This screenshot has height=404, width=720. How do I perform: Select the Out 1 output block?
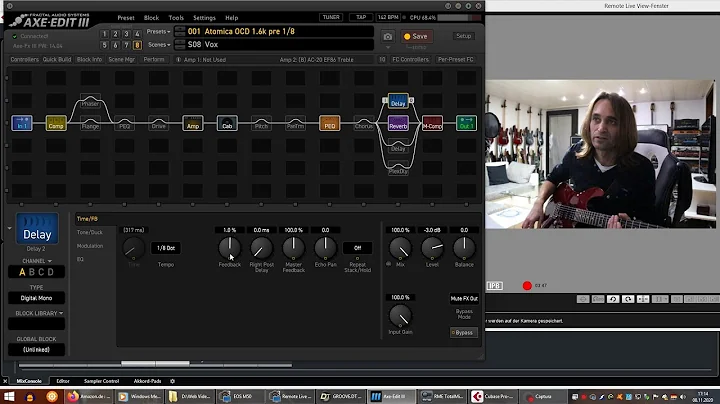[x=466, y=123]
